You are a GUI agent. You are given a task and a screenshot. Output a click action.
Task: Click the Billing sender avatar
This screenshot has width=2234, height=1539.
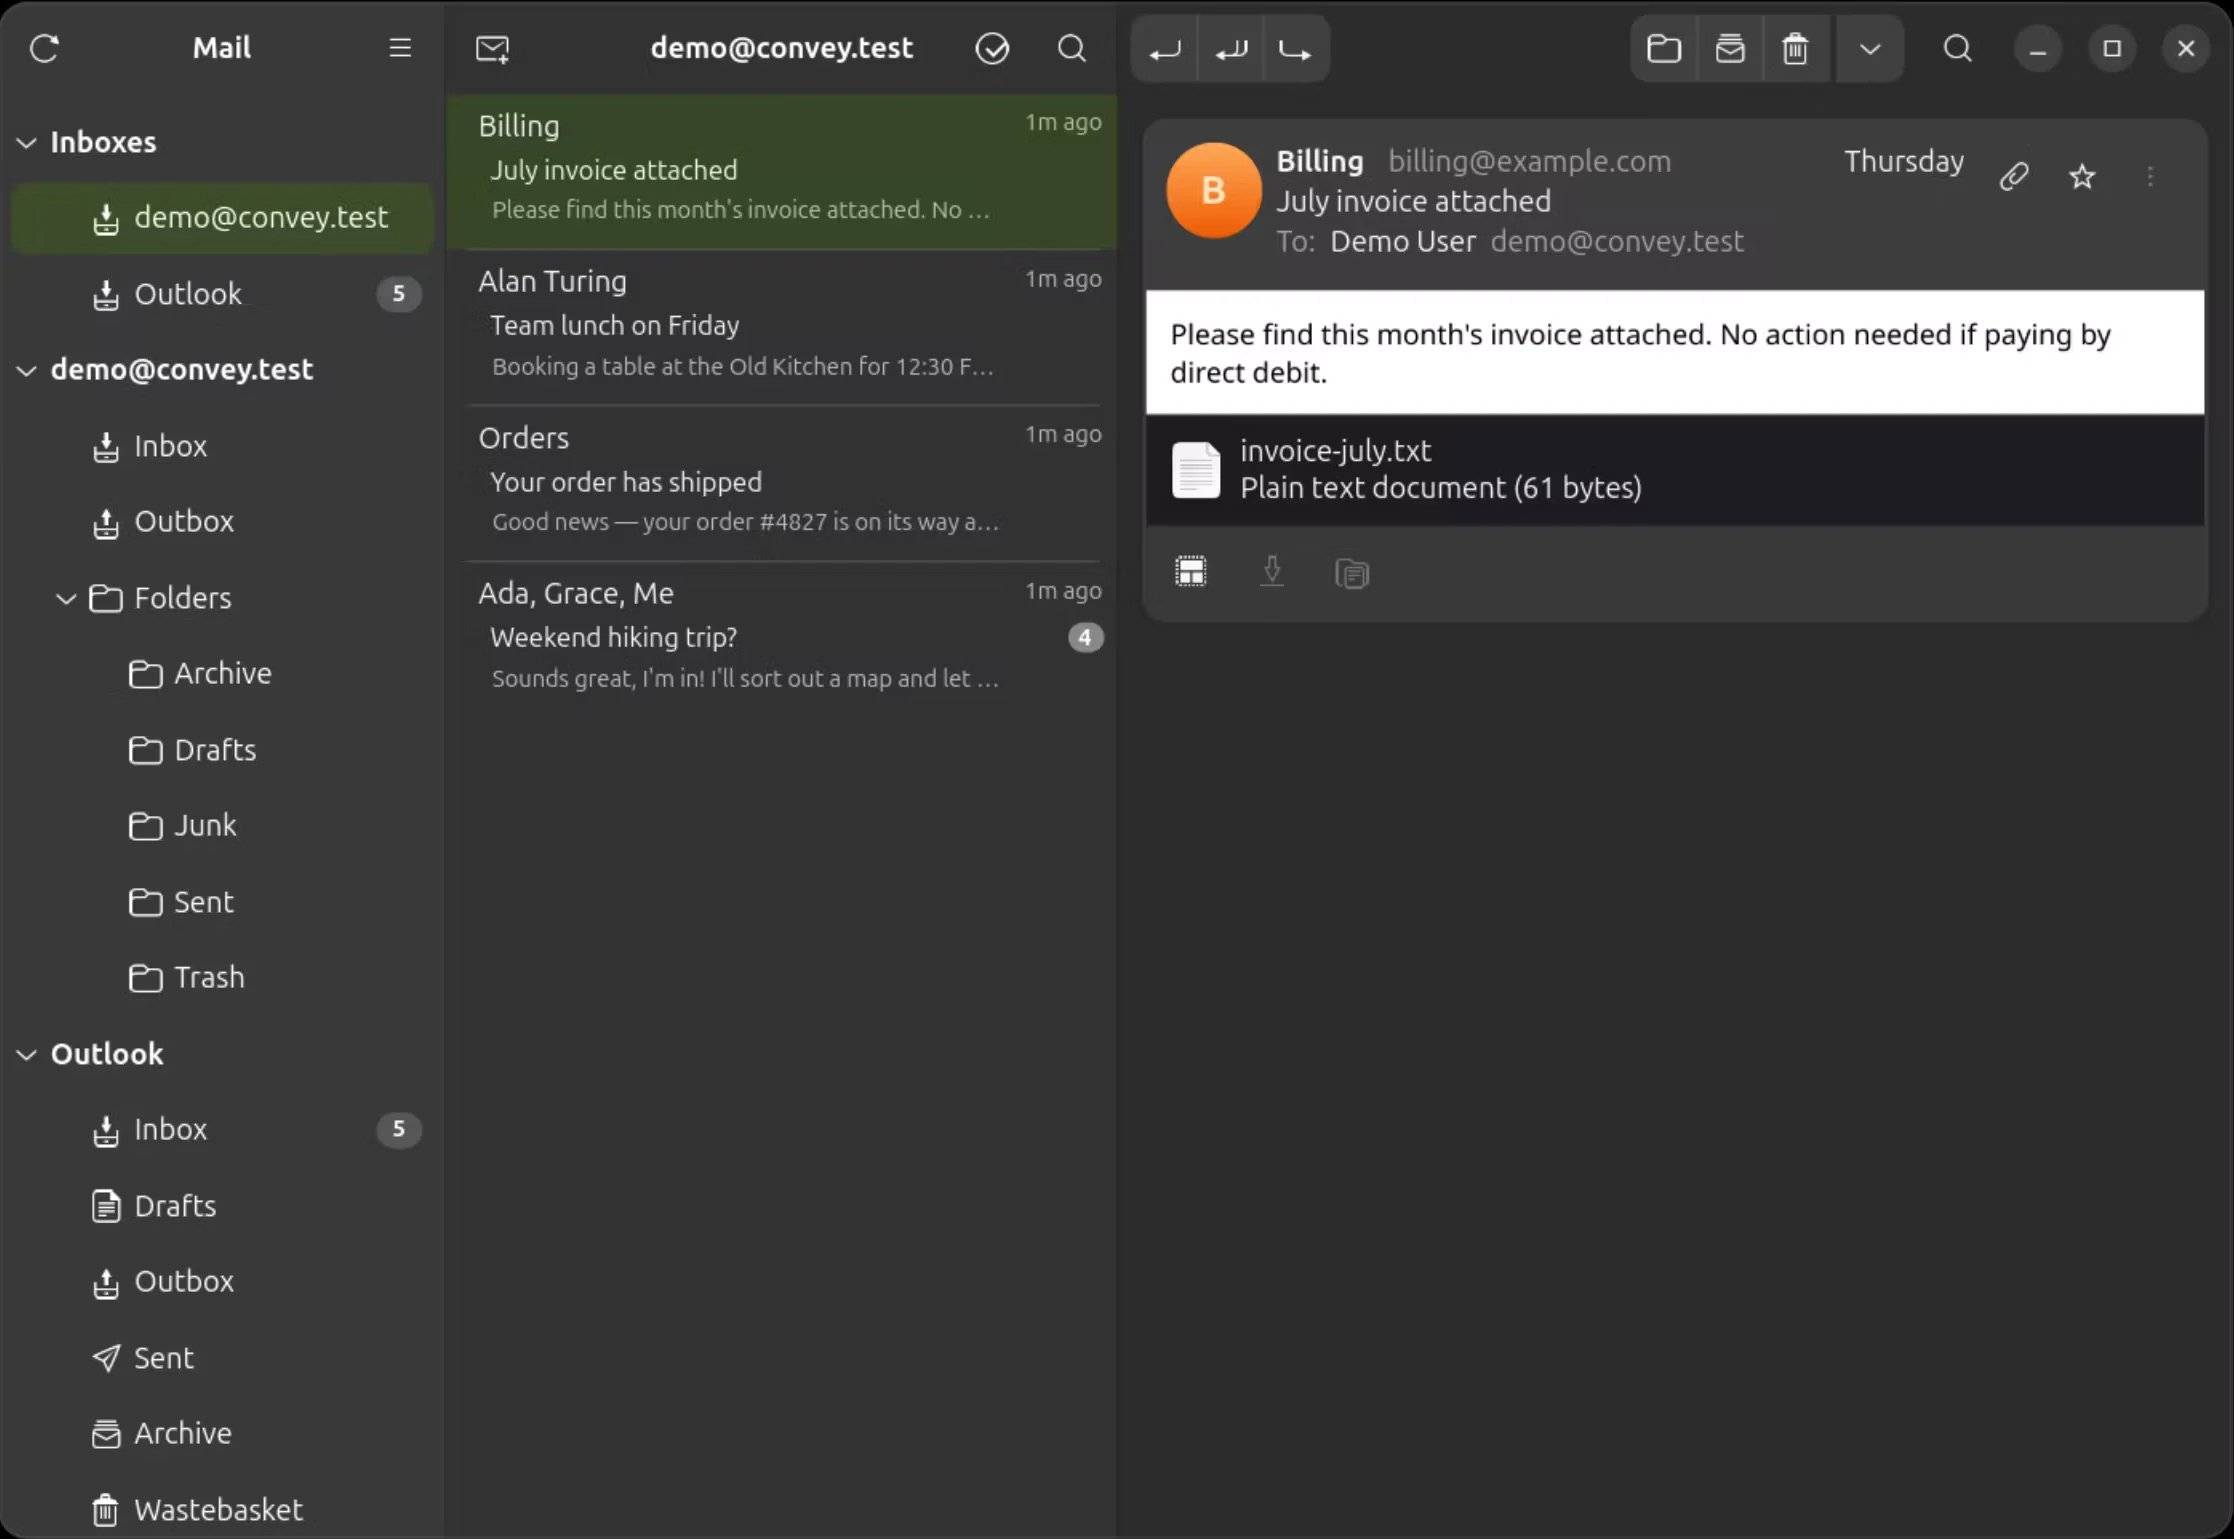[x=1213, y=190]
